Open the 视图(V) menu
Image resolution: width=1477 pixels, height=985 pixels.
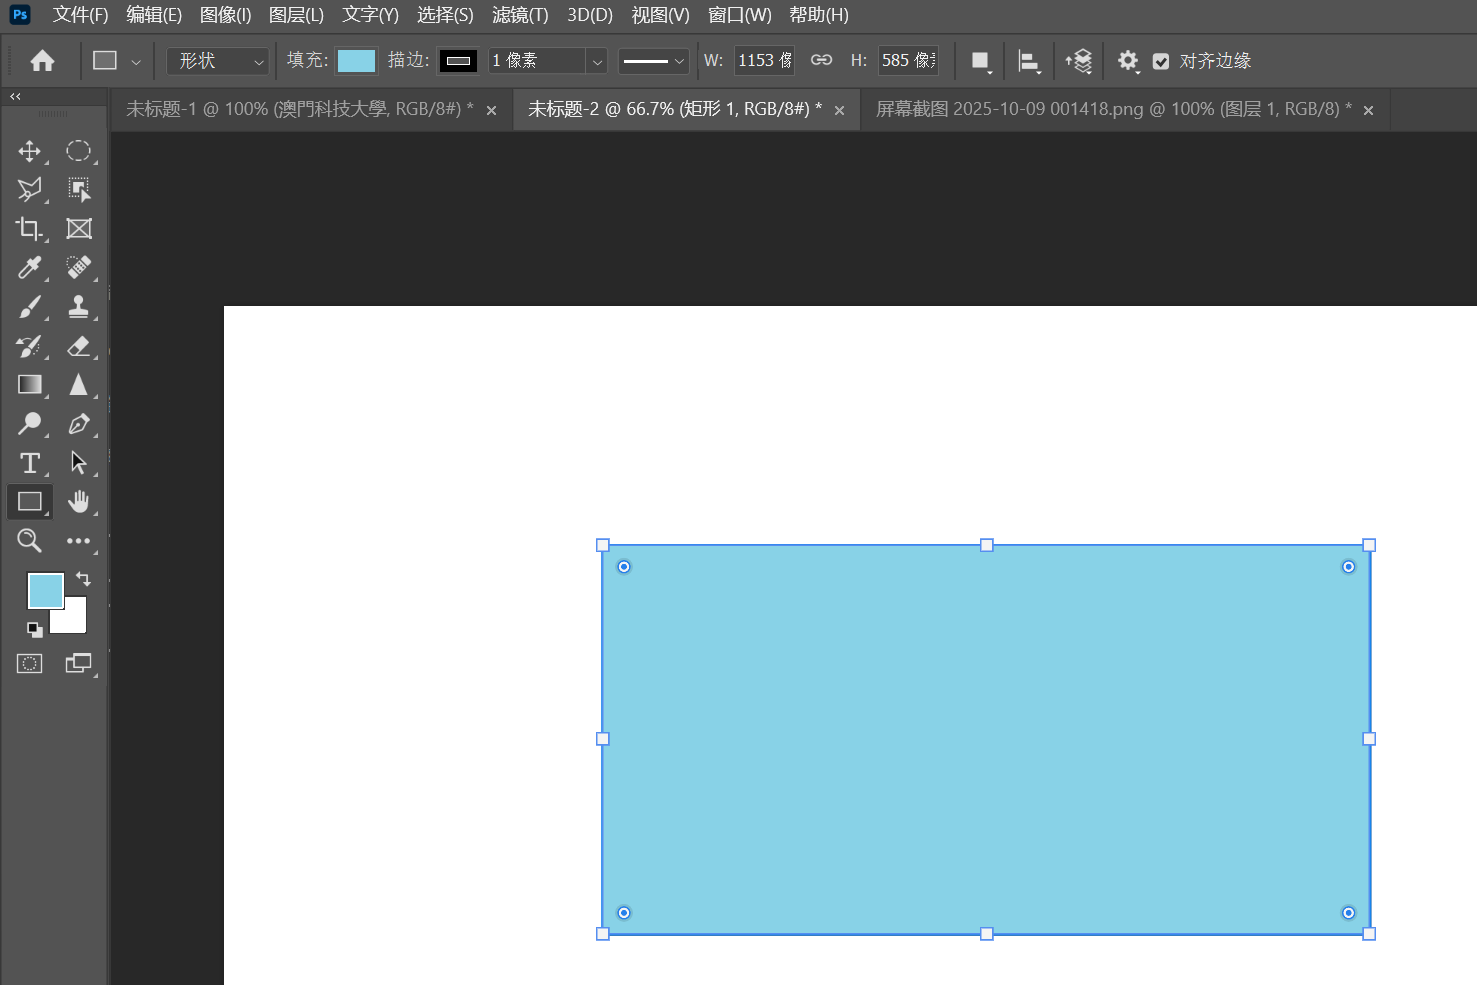[660, 15]
